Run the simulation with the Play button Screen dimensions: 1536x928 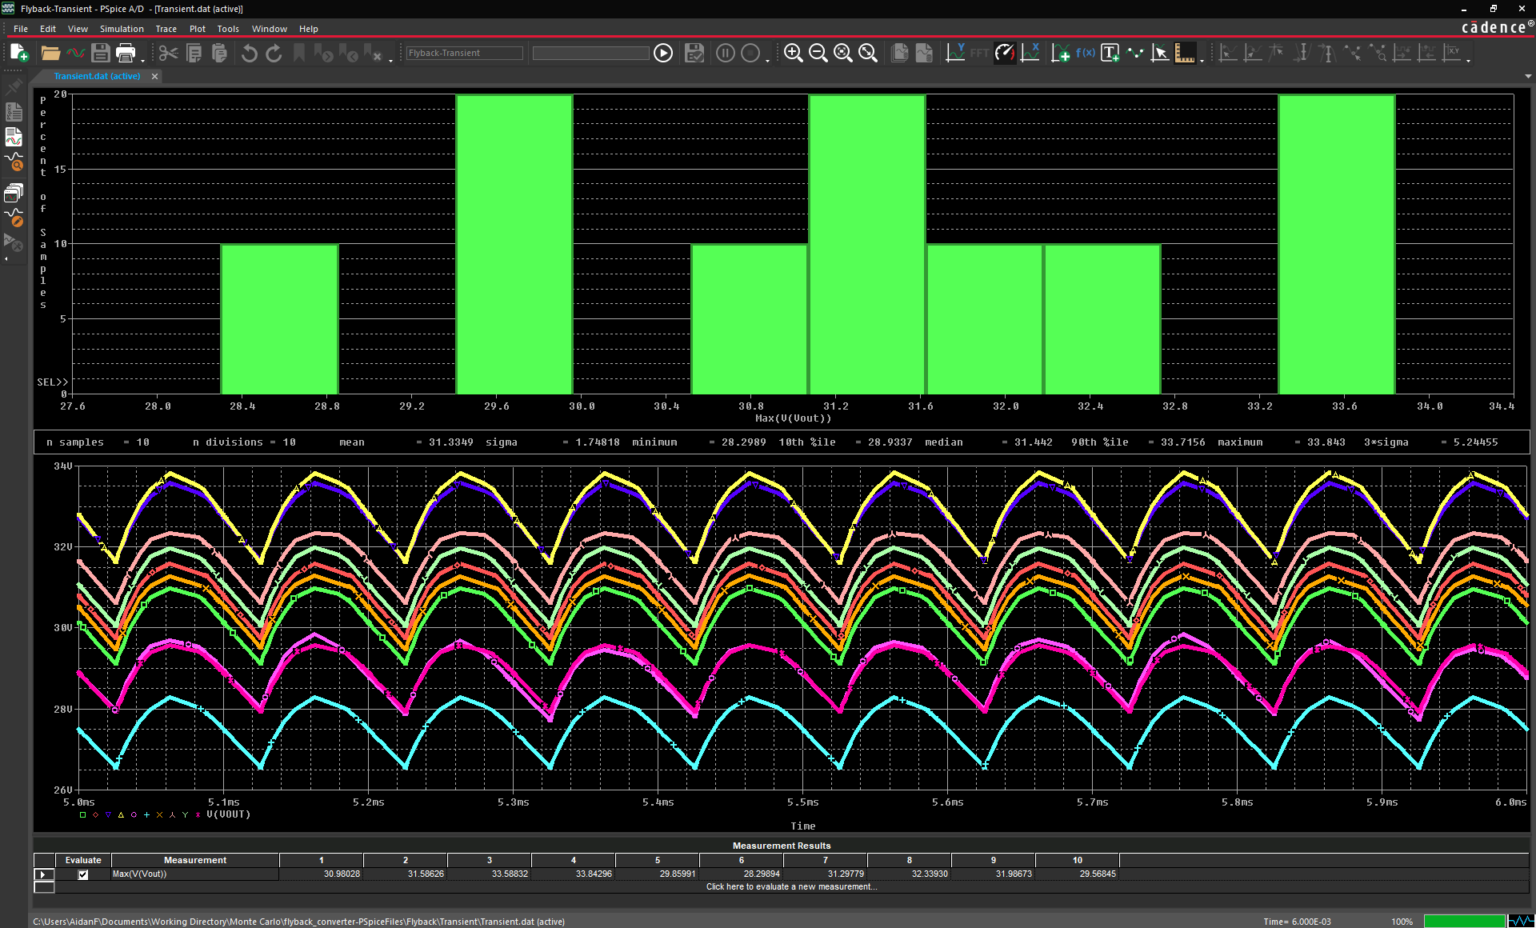(663, 53)
